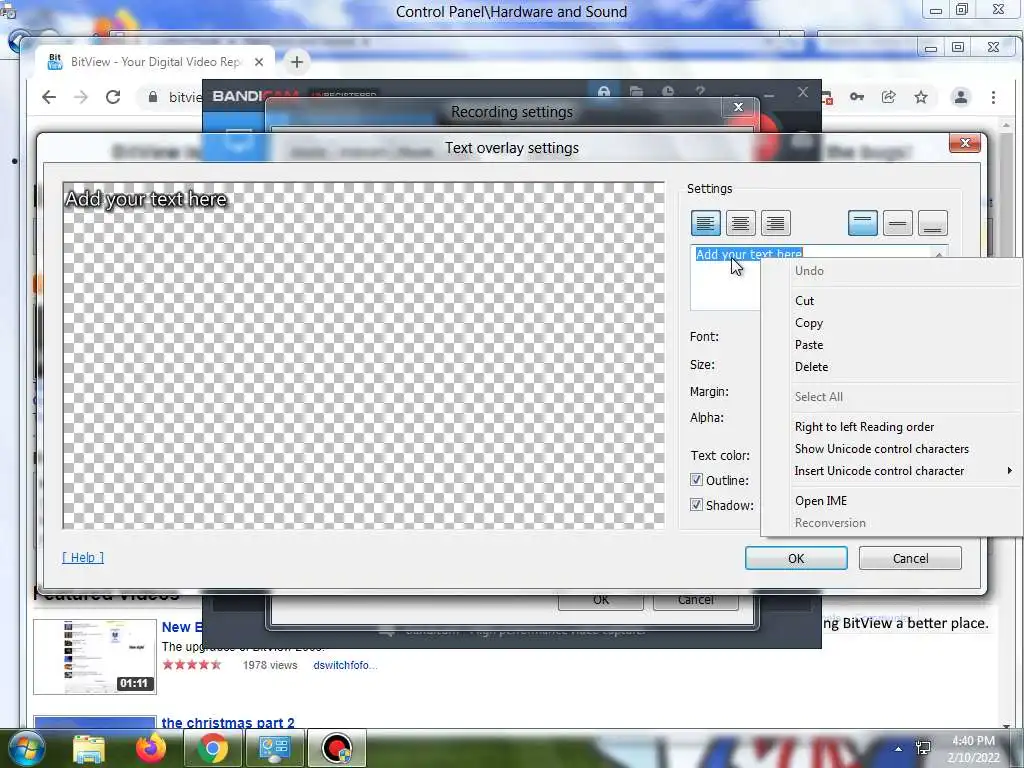This screenshot has width=1024, height=768.
Task: Click the Bandicam lock icon
Action: 604,91
